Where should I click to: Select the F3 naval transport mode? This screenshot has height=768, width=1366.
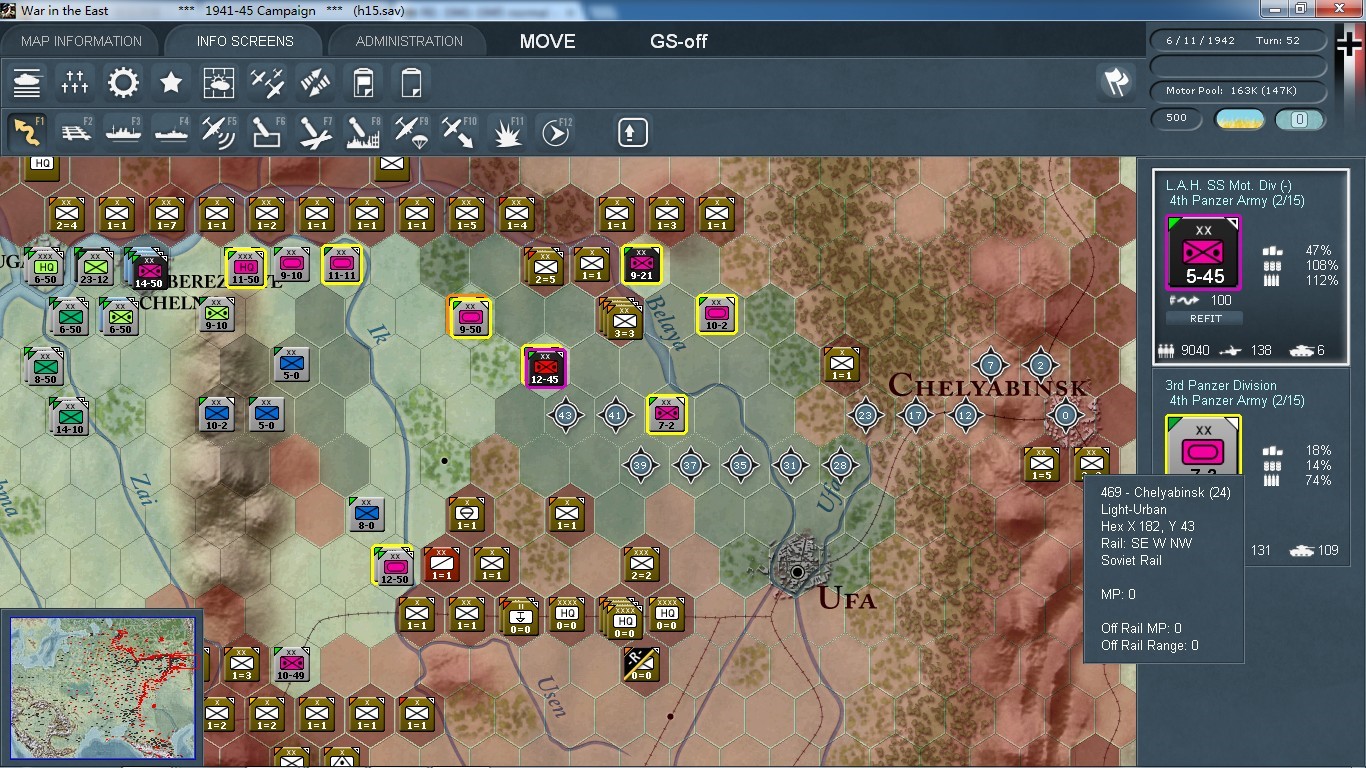coord(123,132)
